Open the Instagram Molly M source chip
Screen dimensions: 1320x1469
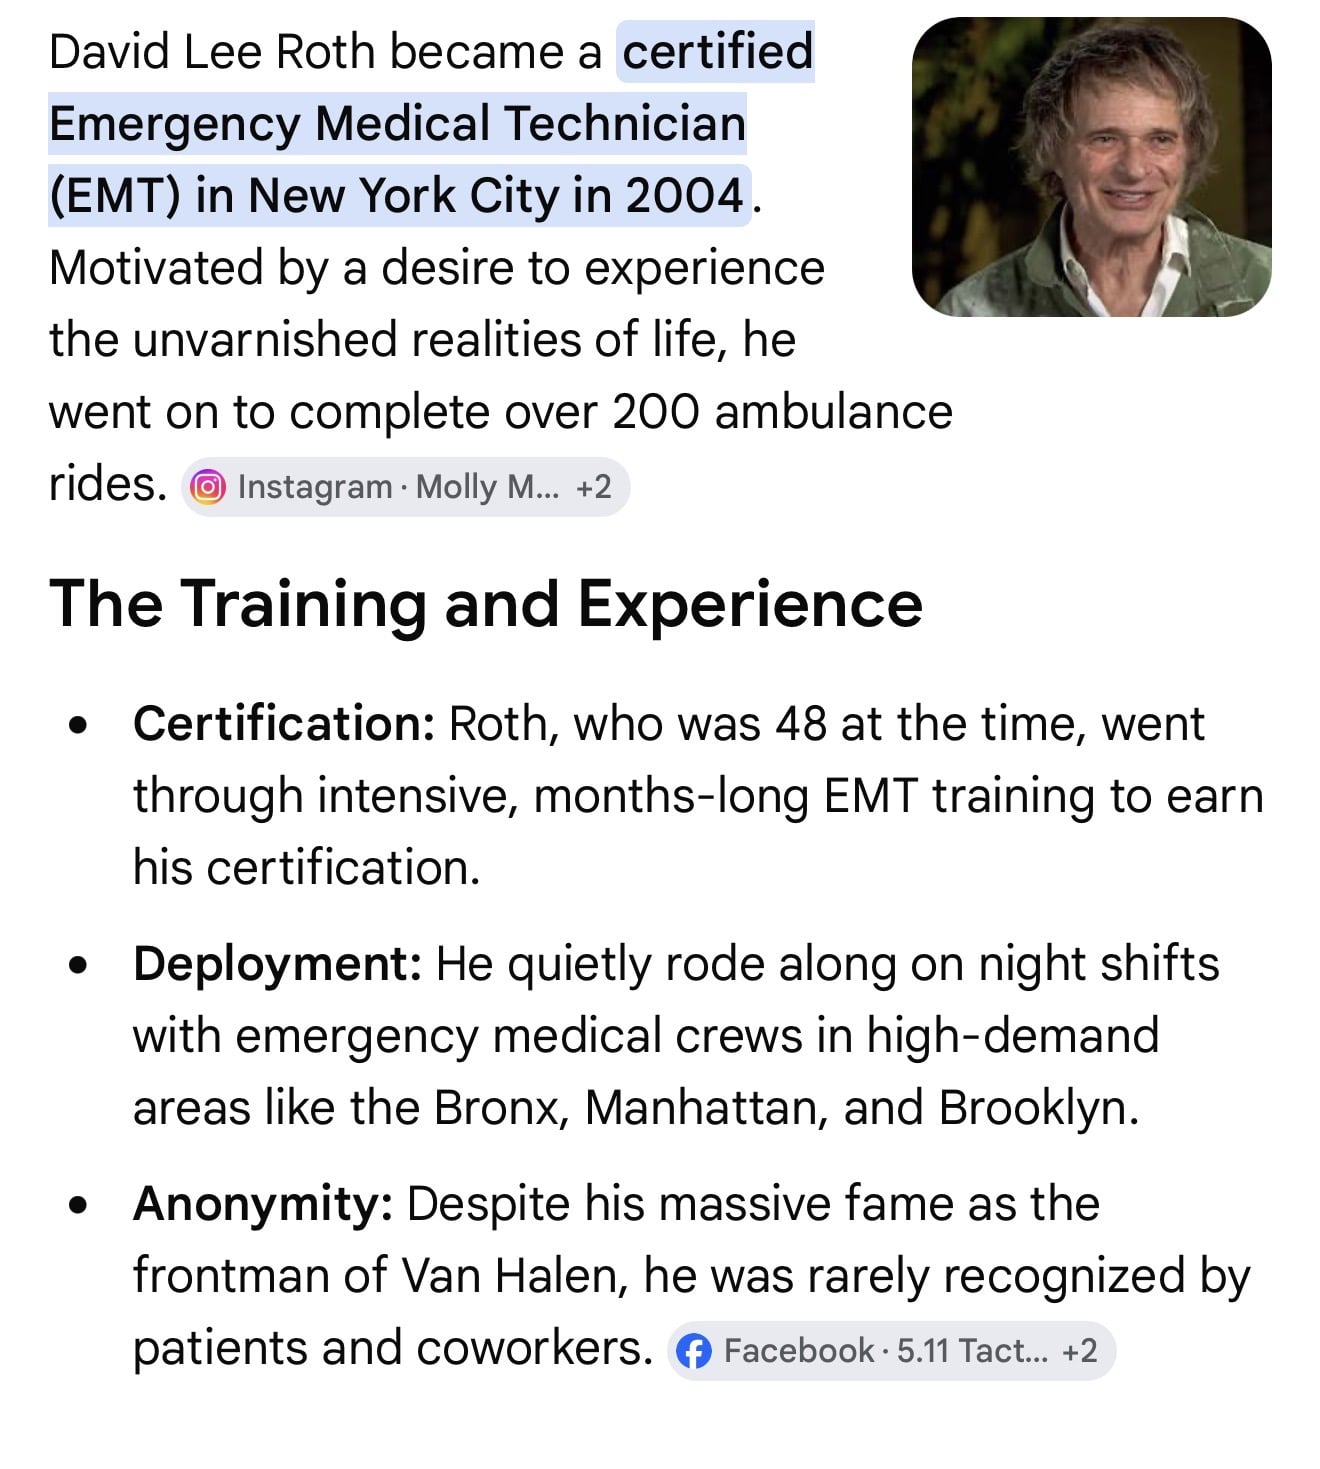[x=405, y=487]
